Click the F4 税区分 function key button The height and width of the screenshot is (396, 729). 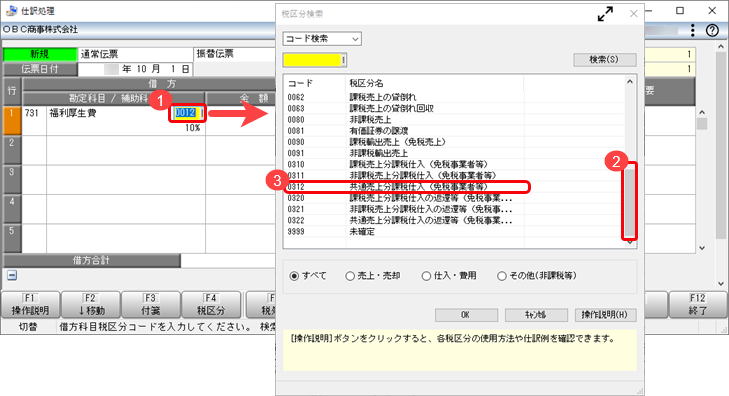[211, 304]
